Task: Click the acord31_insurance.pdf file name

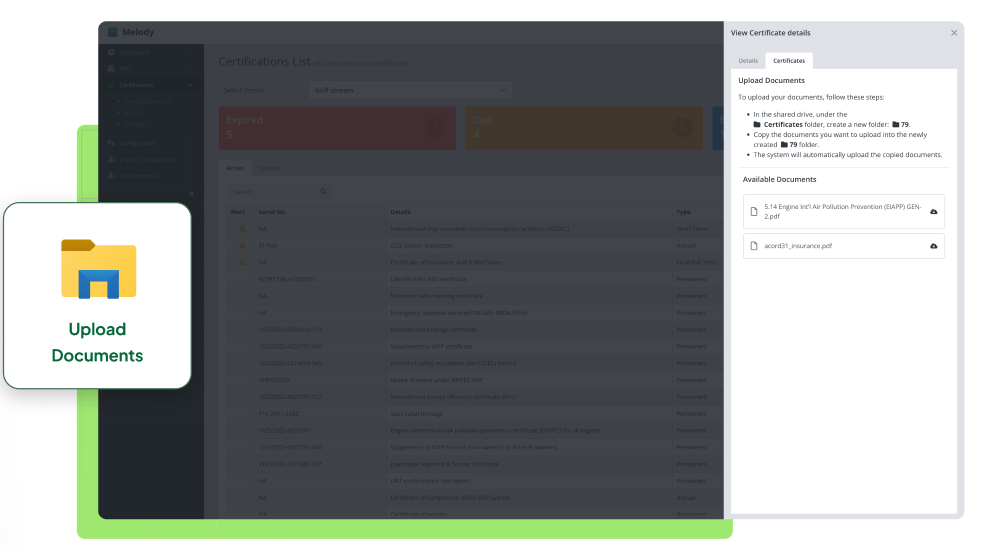Action: (x=798, y=246)
